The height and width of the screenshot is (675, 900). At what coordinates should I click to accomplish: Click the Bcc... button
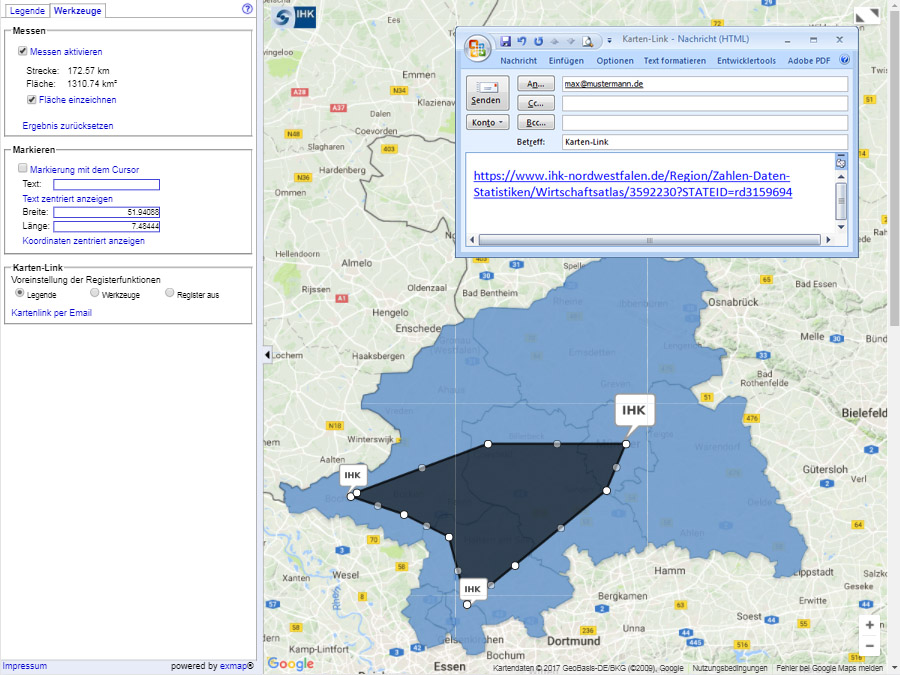[x=536, y=122]
